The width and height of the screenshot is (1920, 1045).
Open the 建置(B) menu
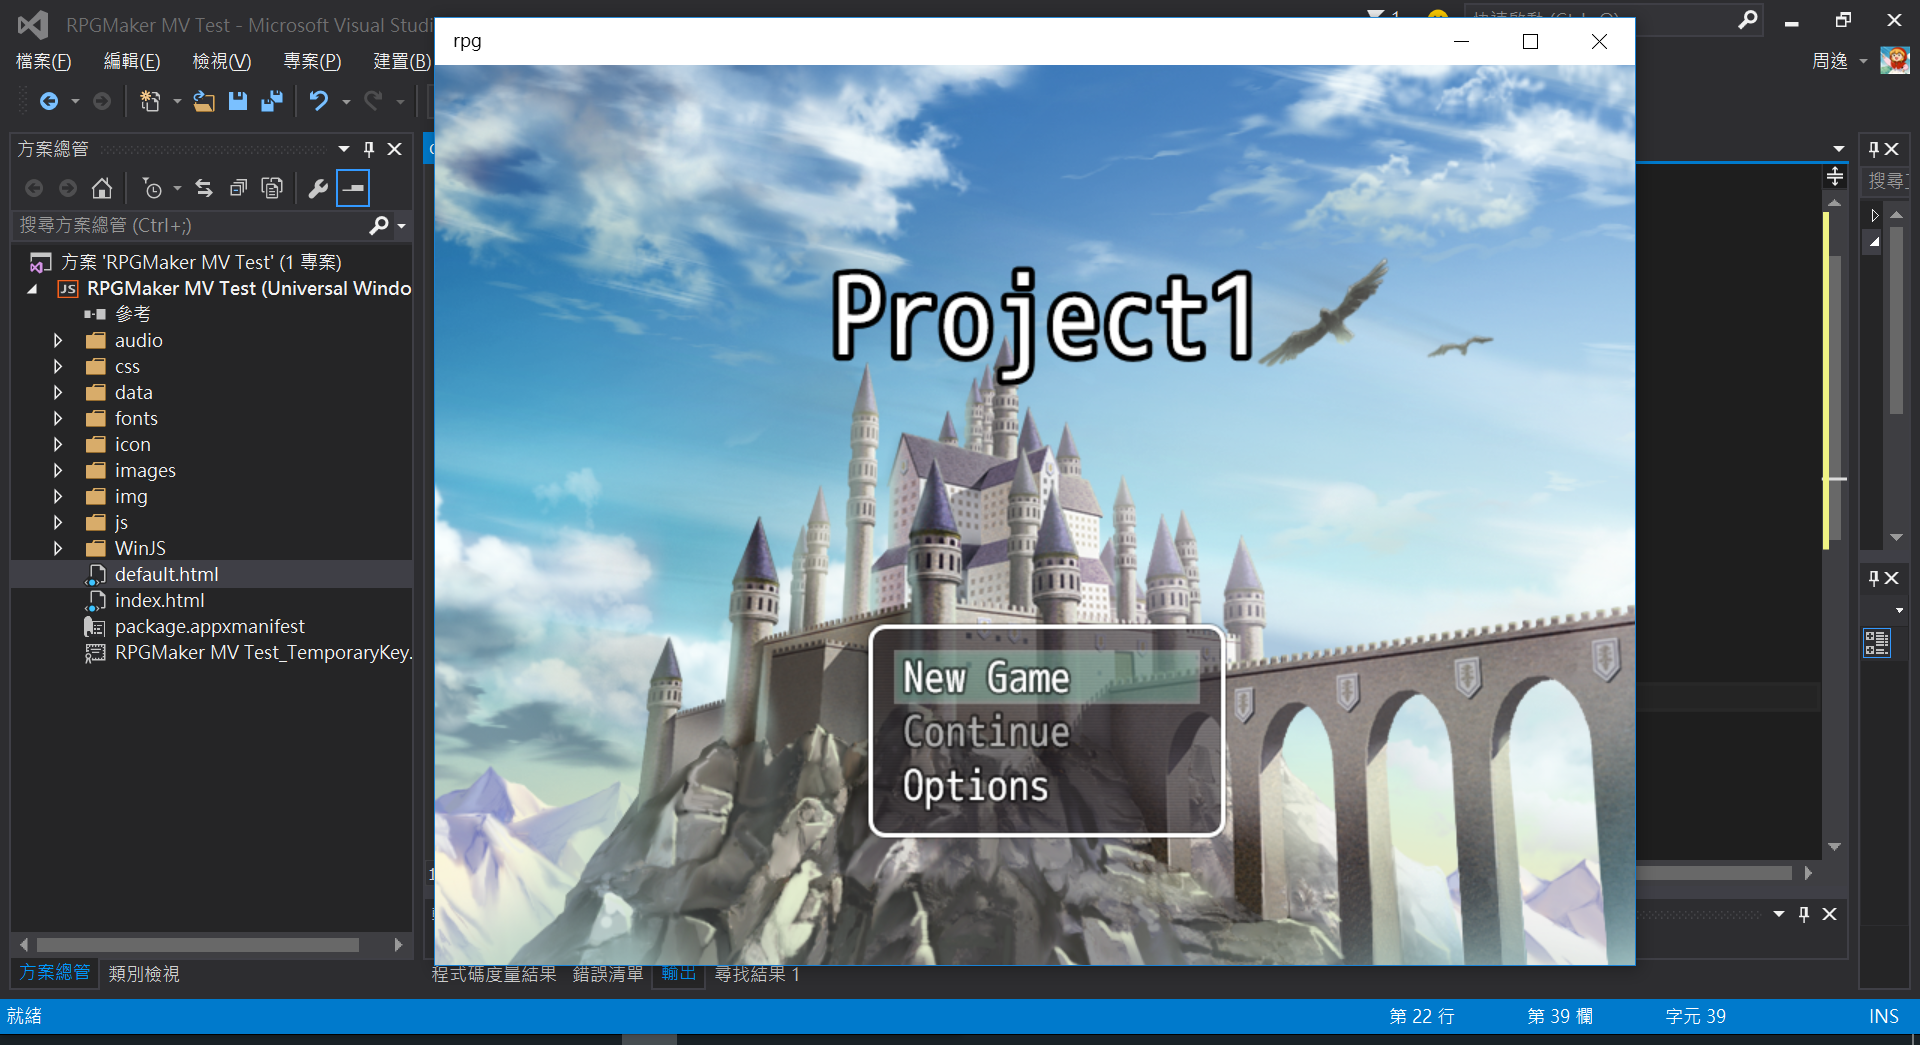coord(402,61)
